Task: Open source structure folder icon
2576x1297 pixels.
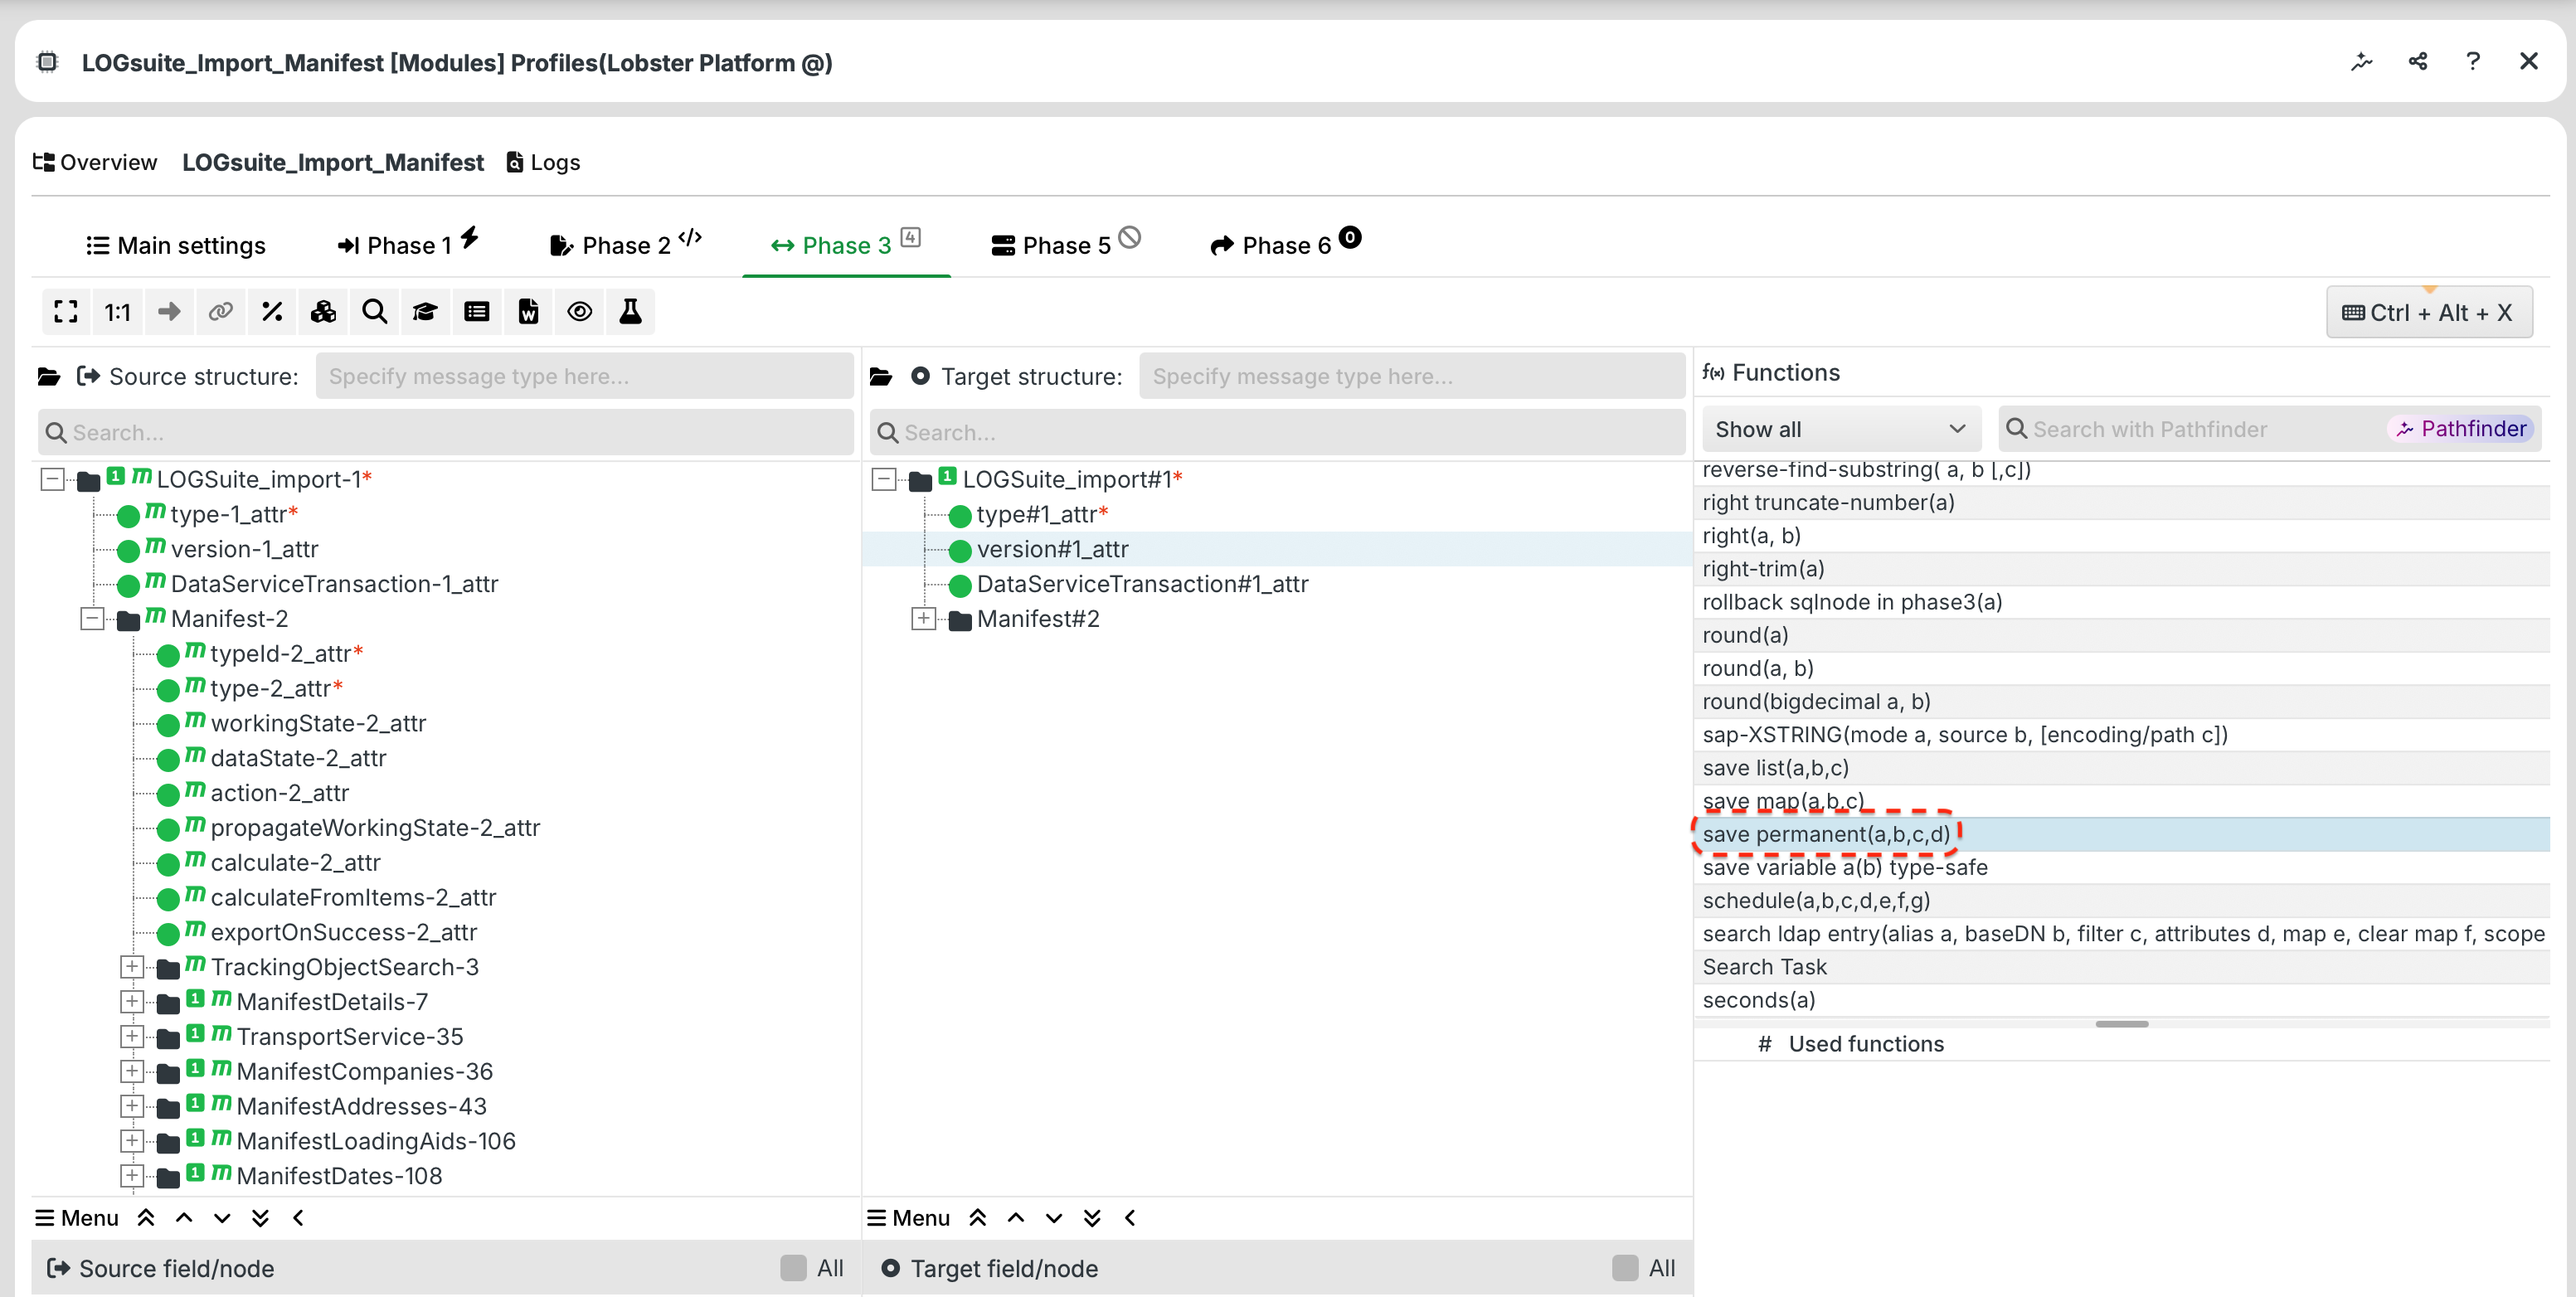Action: (x=49, y=377)
